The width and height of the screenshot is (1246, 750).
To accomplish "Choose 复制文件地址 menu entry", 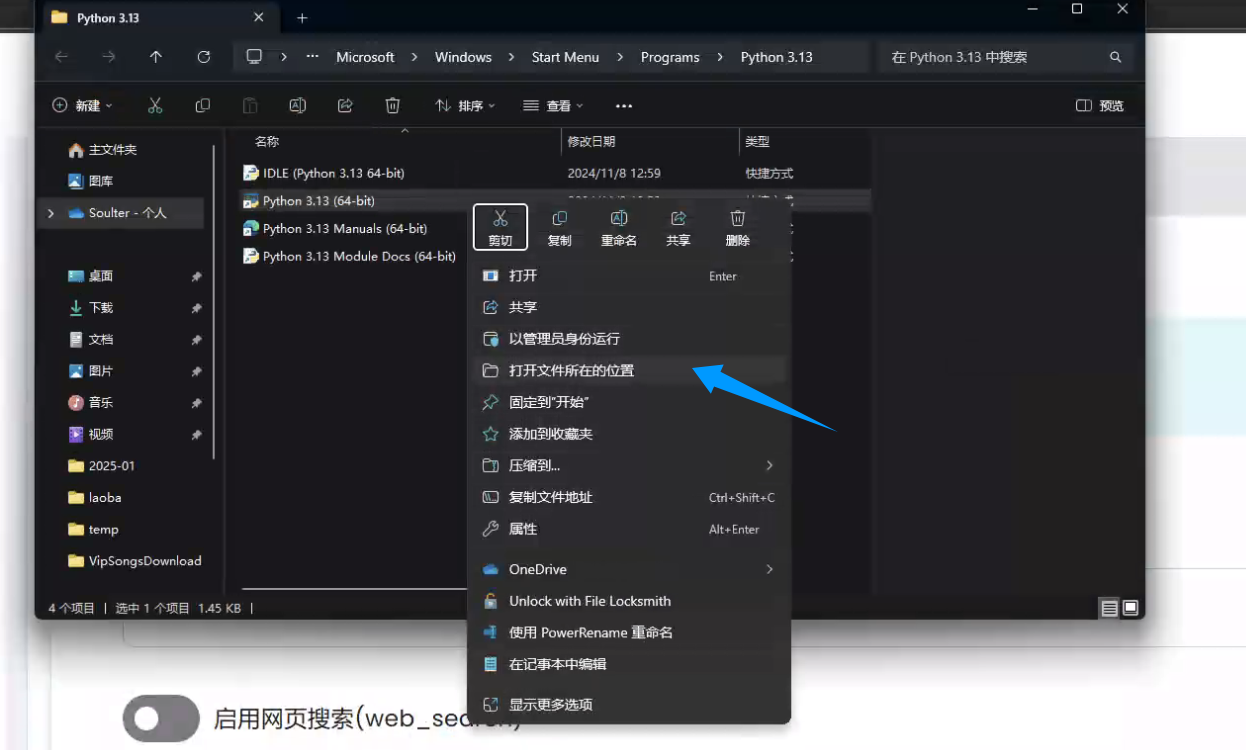I will (629, 497).
